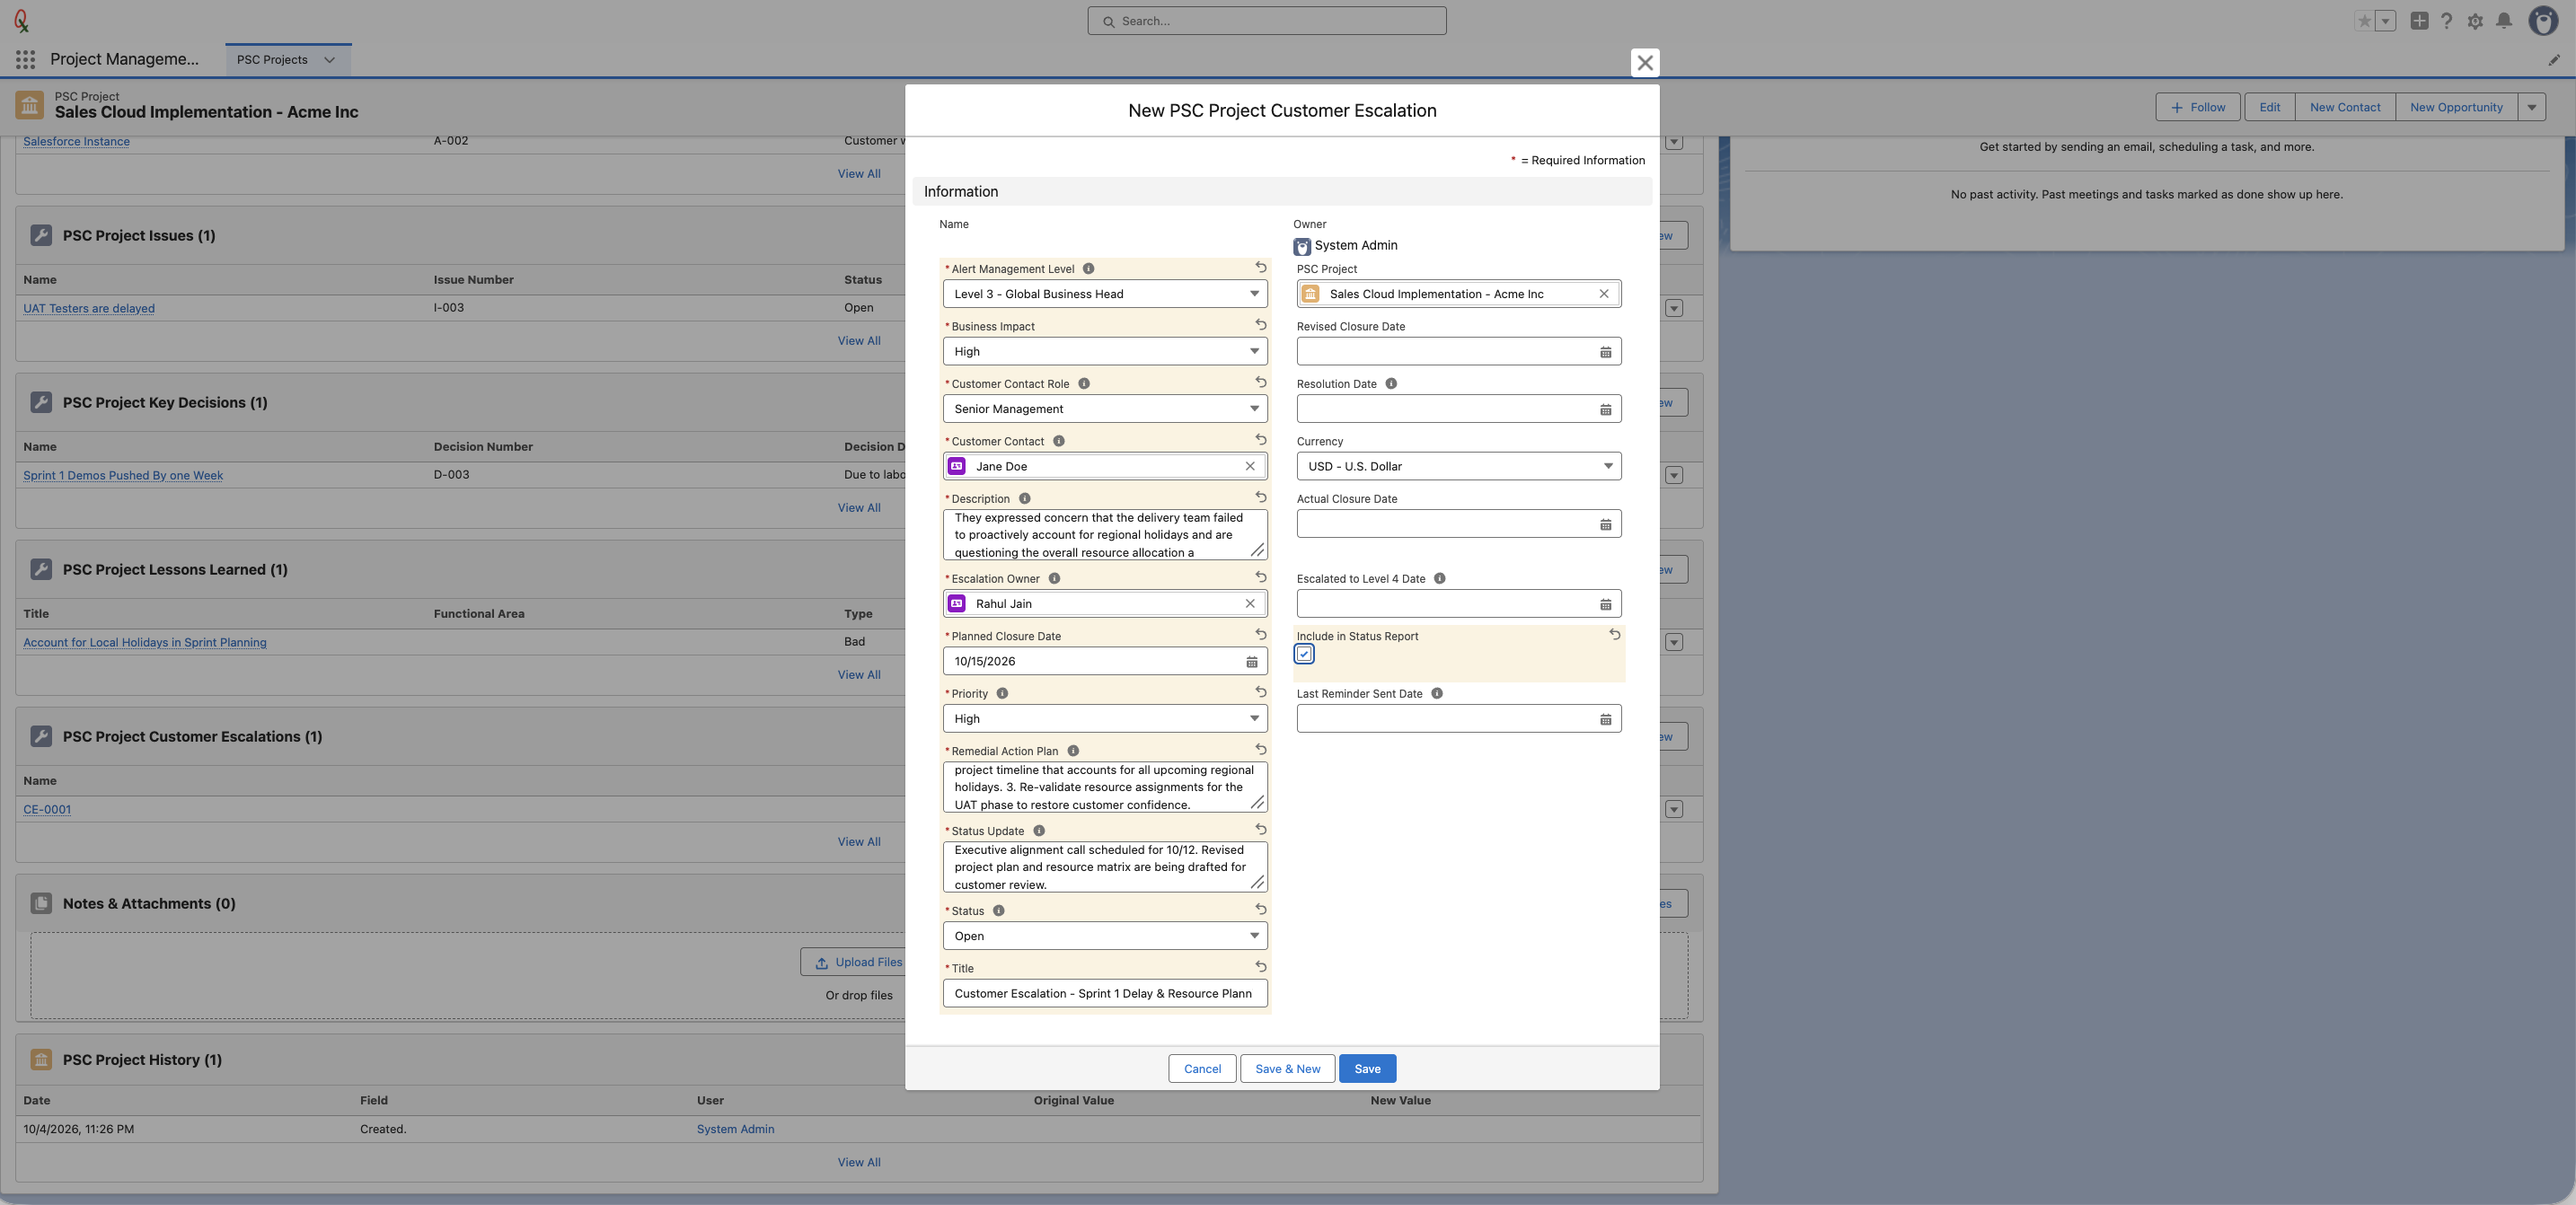Open the Help question mark icon

point(2447,21)
